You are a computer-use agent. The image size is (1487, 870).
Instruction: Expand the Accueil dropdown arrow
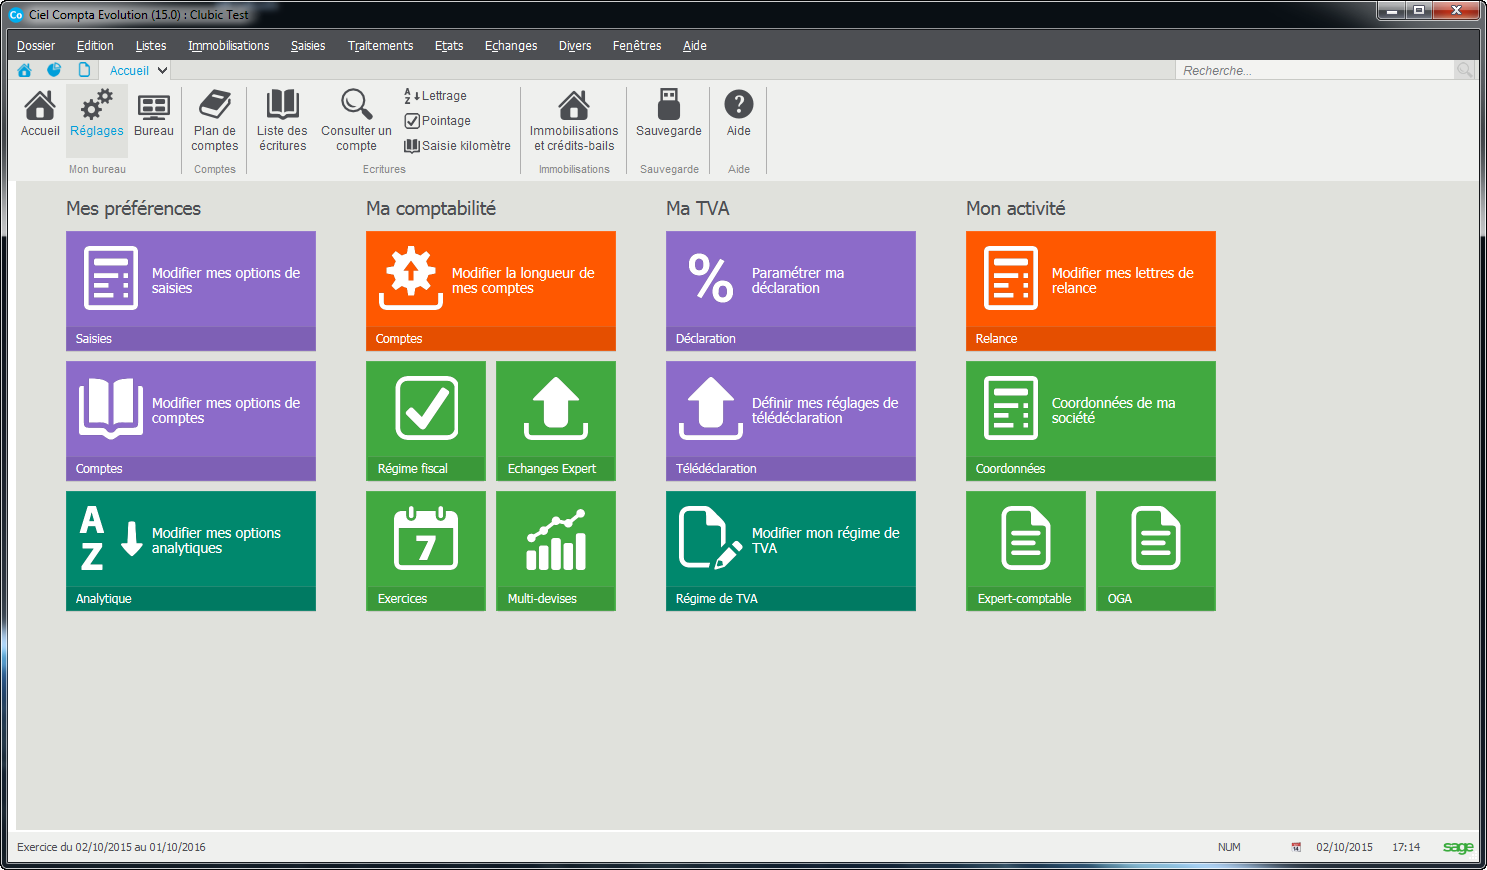tap(162, 71)
